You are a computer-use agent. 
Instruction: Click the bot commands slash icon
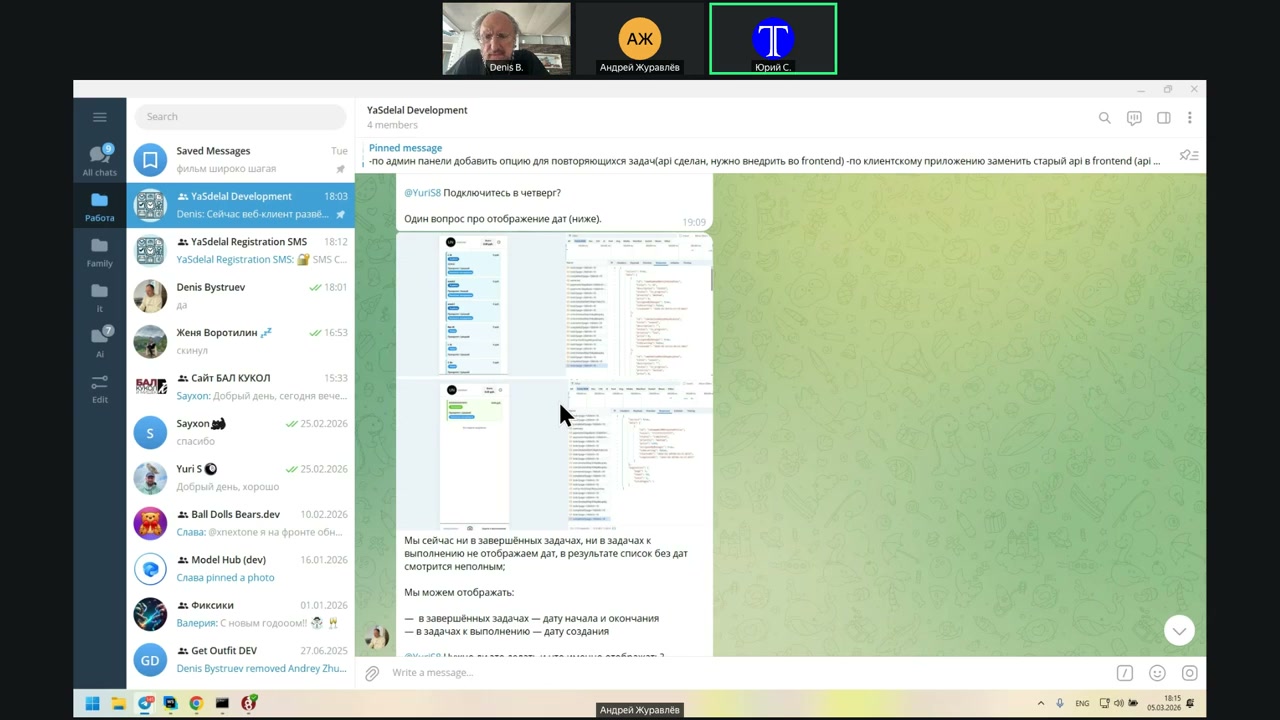pos(1125,673)
